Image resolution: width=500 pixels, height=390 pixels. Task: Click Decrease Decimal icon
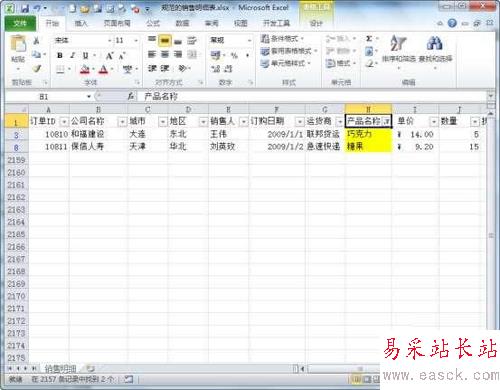(x=228, y=69)
